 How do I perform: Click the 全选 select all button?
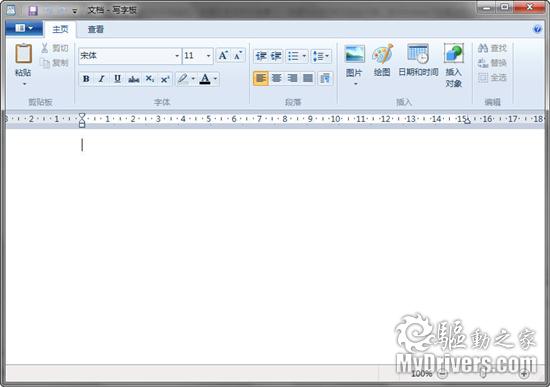point(492,78)
